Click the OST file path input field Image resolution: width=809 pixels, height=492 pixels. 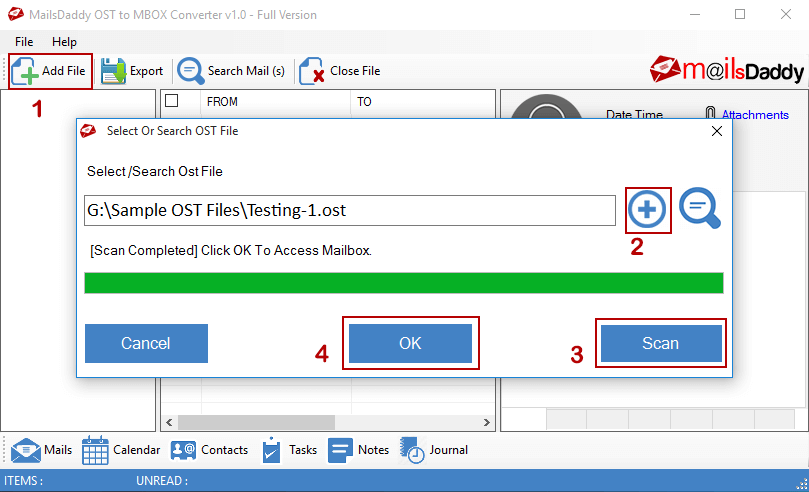click(350, 210)
